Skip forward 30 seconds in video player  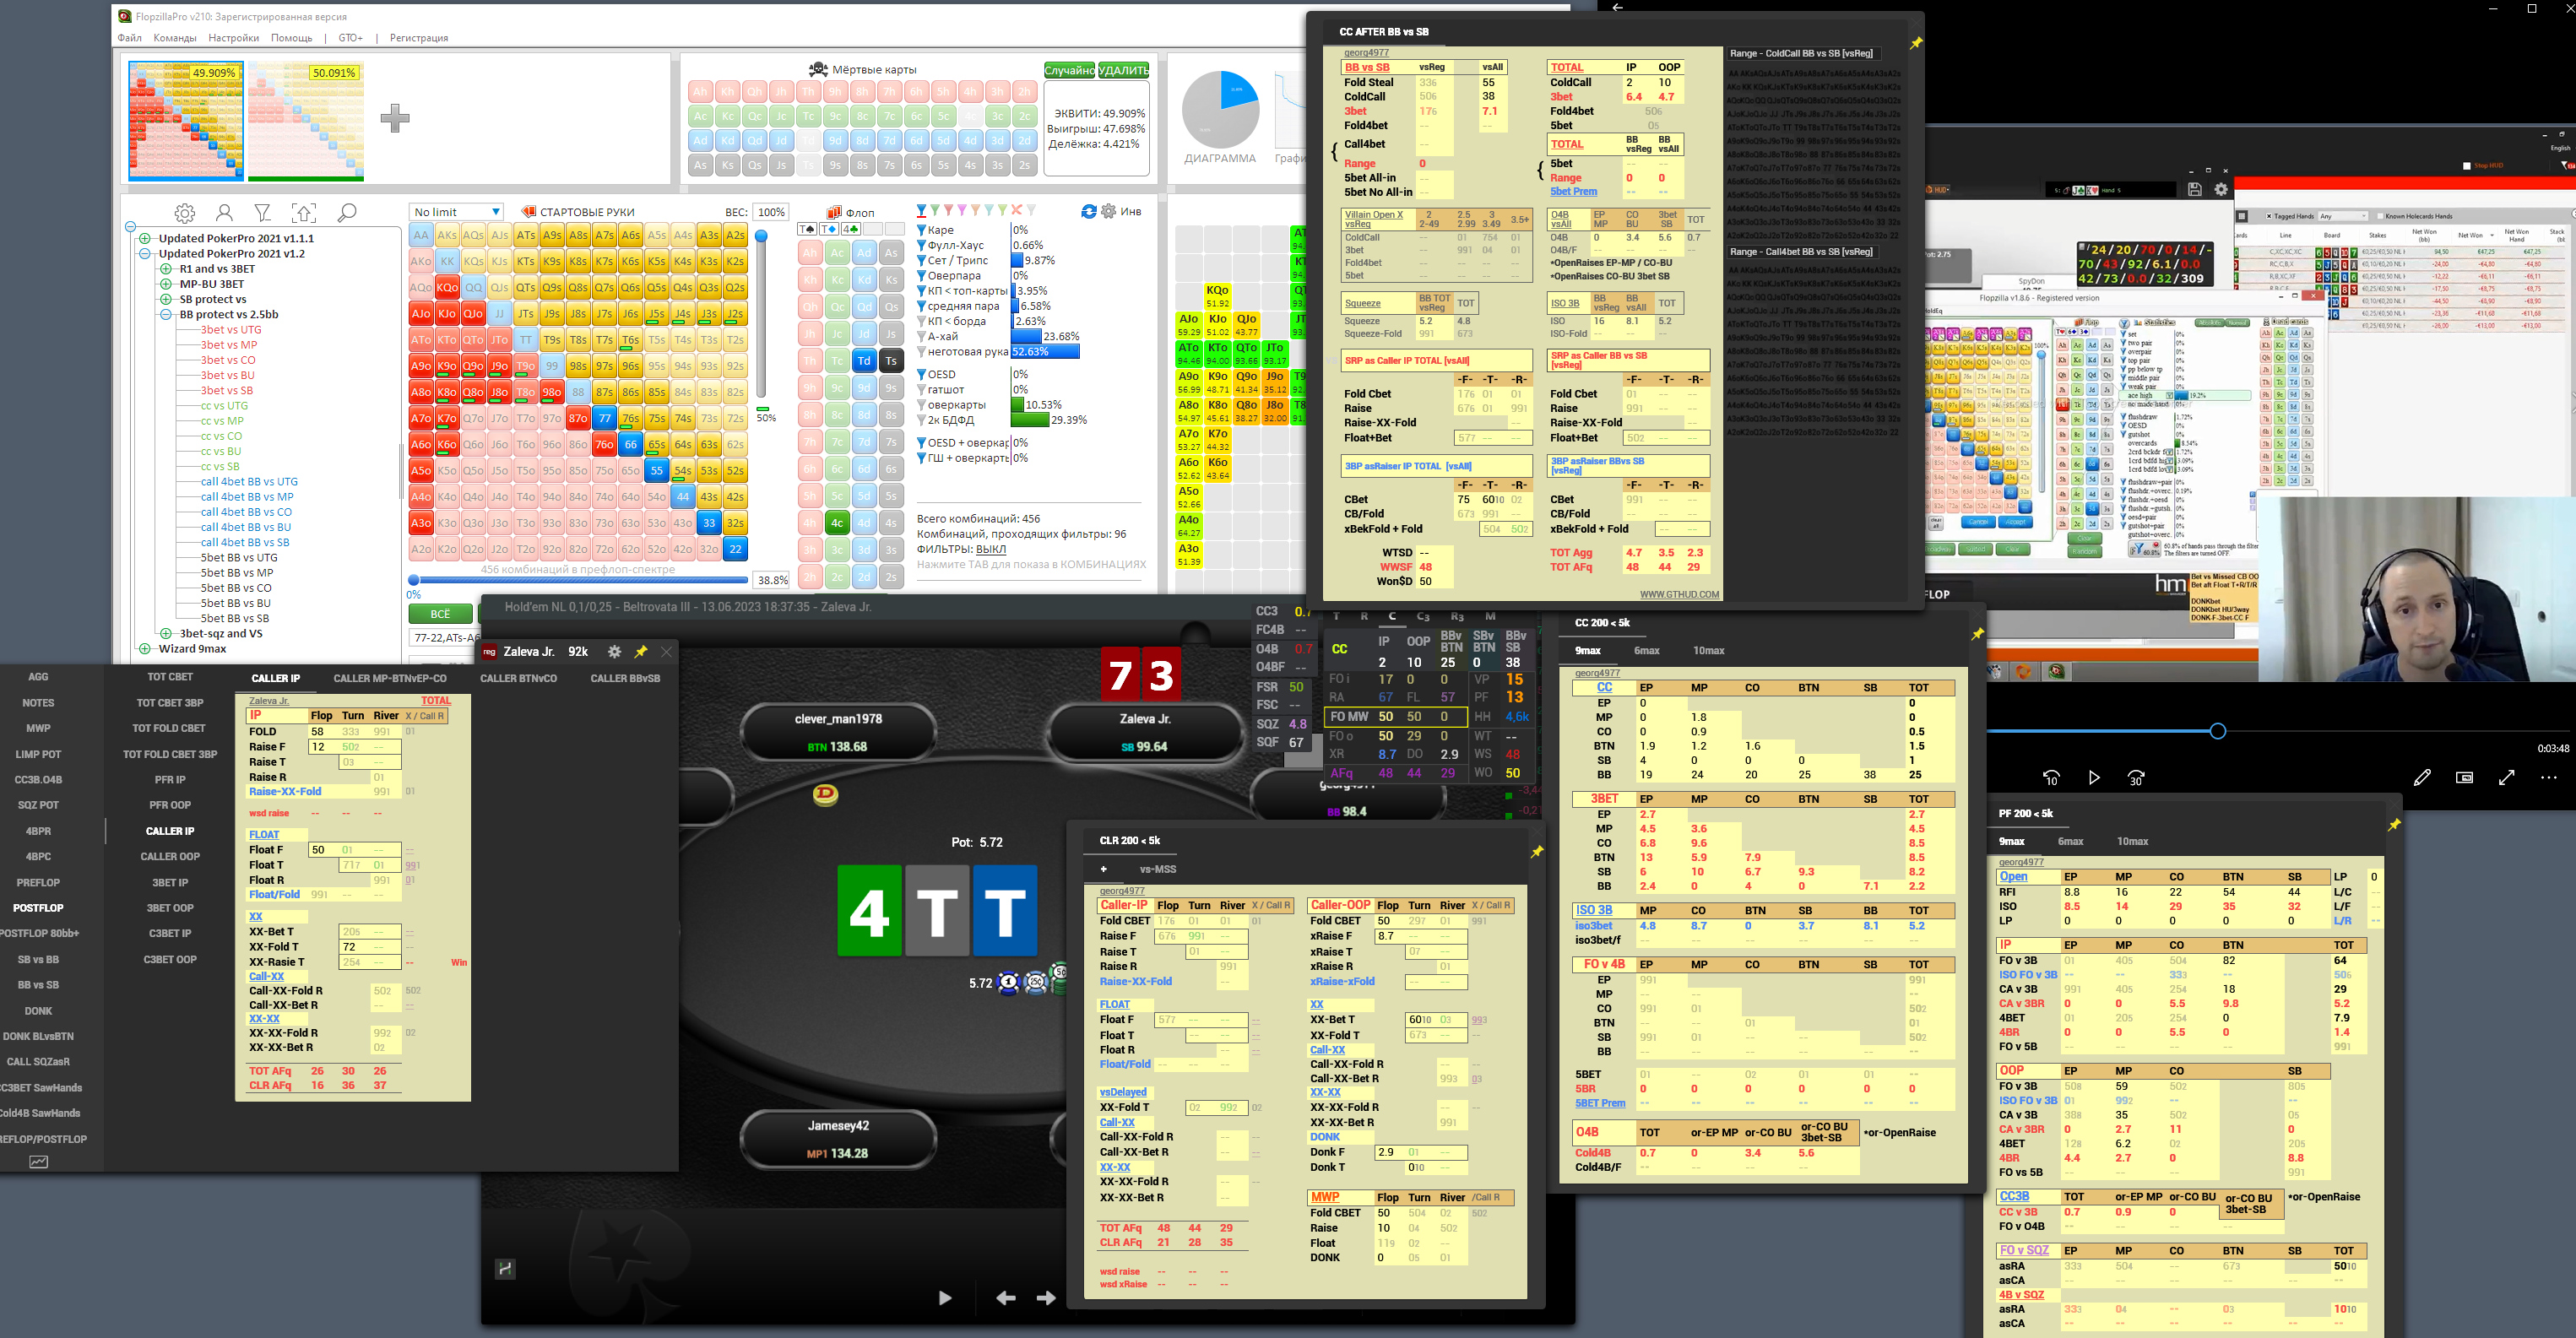coord(2136,777)
